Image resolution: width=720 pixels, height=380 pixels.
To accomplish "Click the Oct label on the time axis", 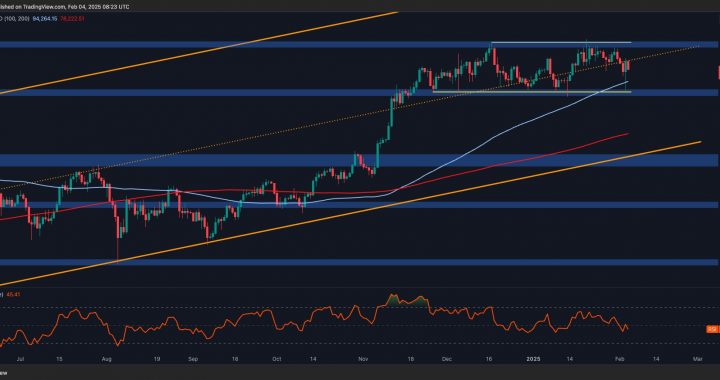I will pyautogui.click(x=276, y=359).
